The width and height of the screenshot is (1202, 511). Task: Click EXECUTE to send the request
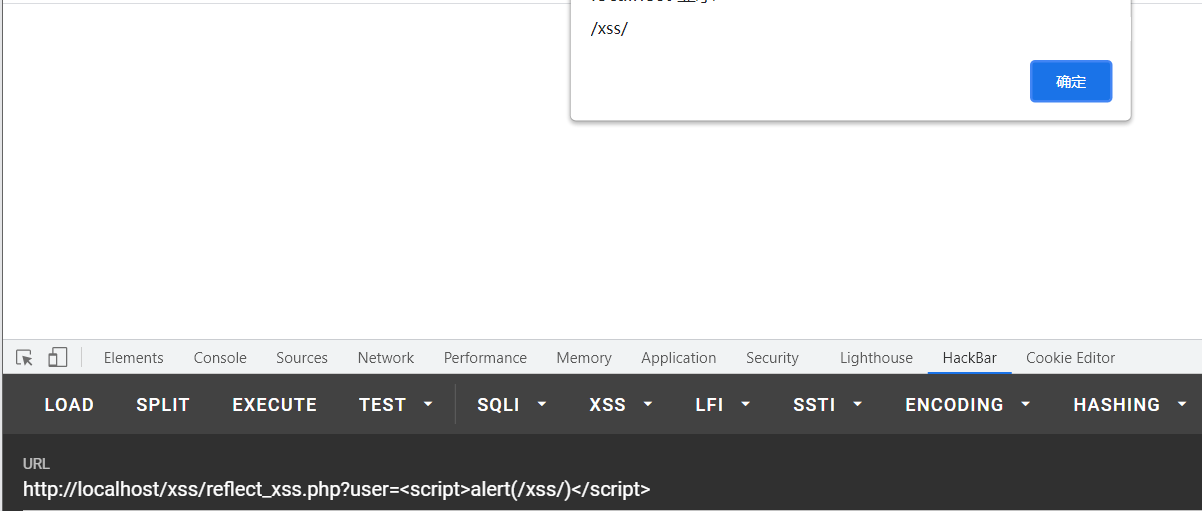275,405
